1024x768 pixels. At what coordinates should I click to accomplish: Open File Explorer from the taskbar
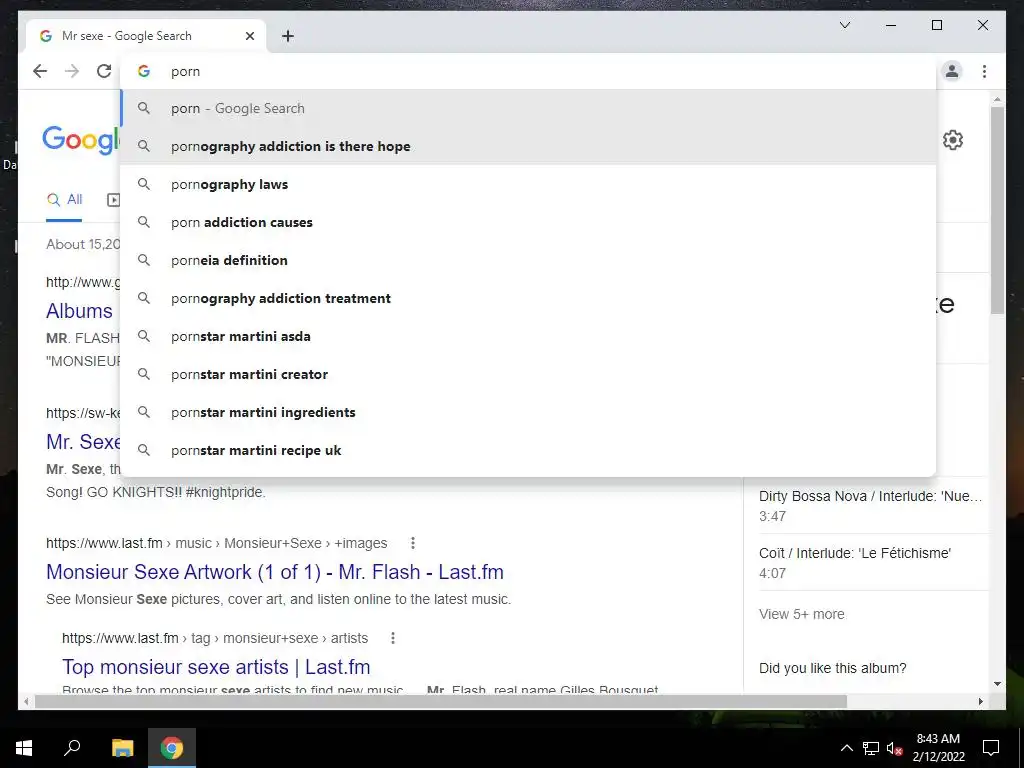(x=122, y=748)
